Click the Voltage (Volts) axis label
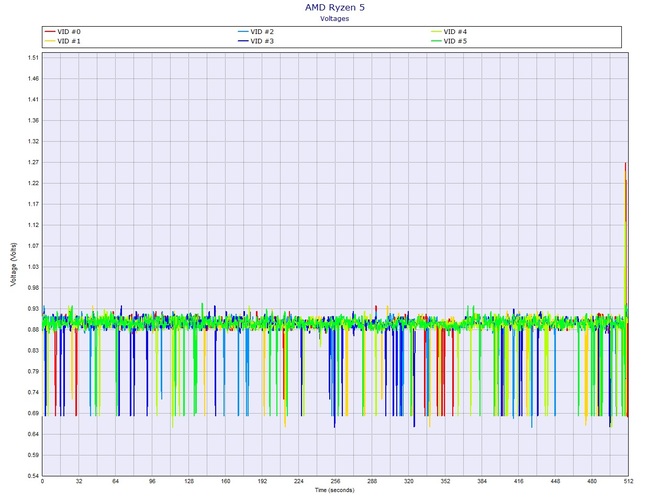The height and width of the screenshot is (502, 670). coord(14,264)
